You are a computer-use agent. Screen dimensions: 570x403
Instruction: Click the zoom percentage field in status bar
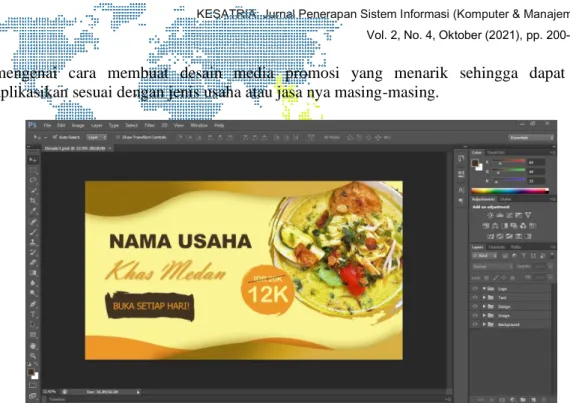(49, 392)
